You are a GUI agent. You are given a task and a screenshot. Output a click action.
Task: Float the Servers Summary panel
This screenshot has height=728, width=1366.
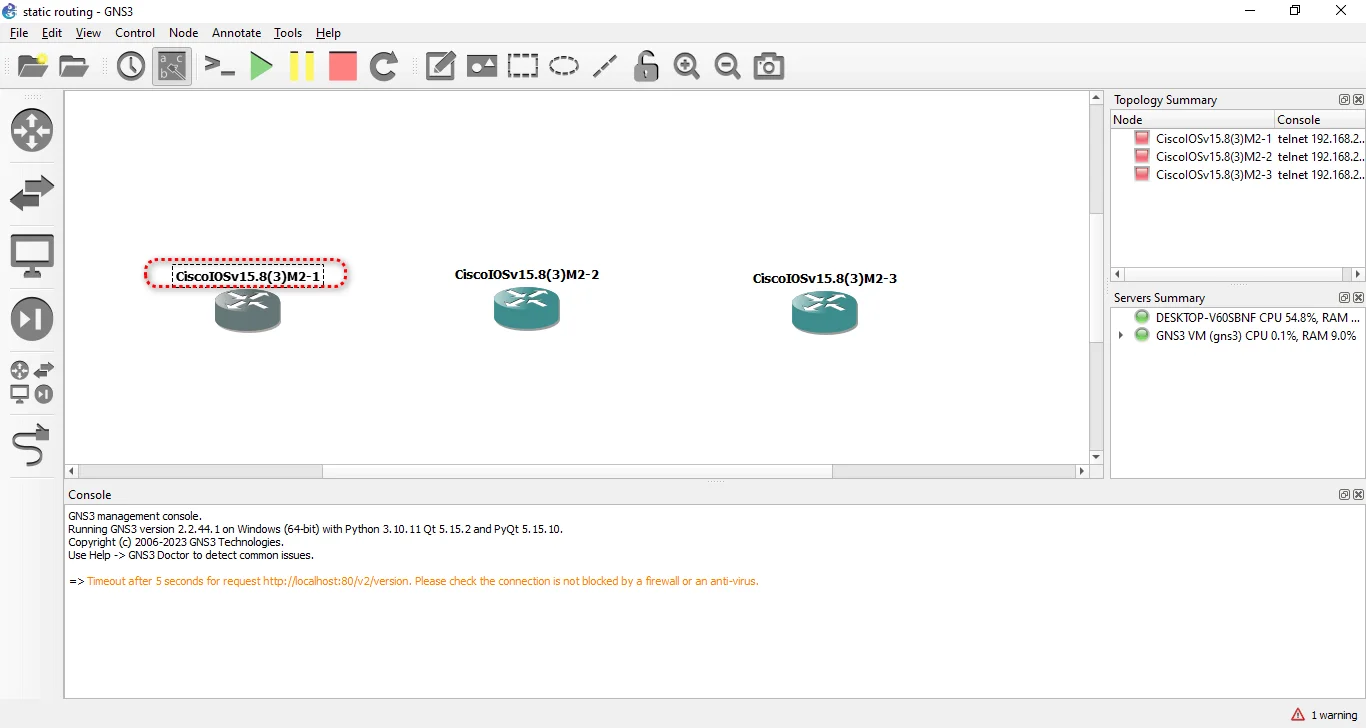click(x=1344, y=298)
